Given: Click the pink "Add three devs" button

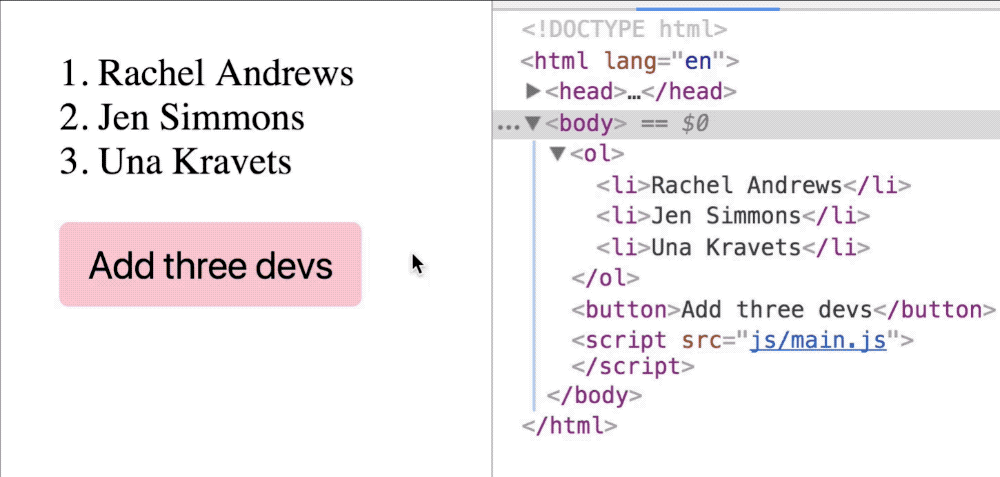Looking at the screenshot, I should pos(210,265).
